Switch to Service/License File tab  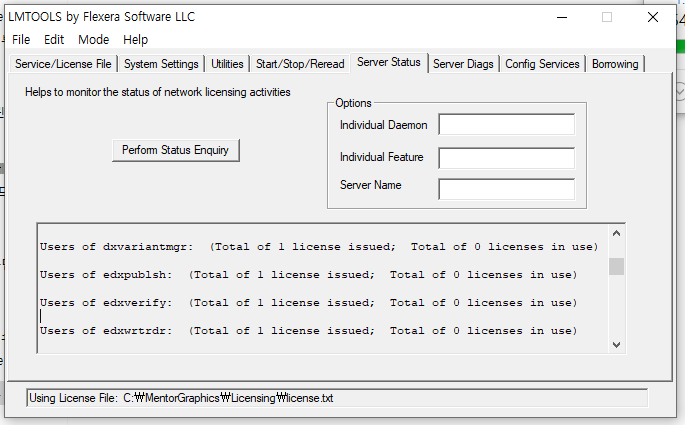63,64
